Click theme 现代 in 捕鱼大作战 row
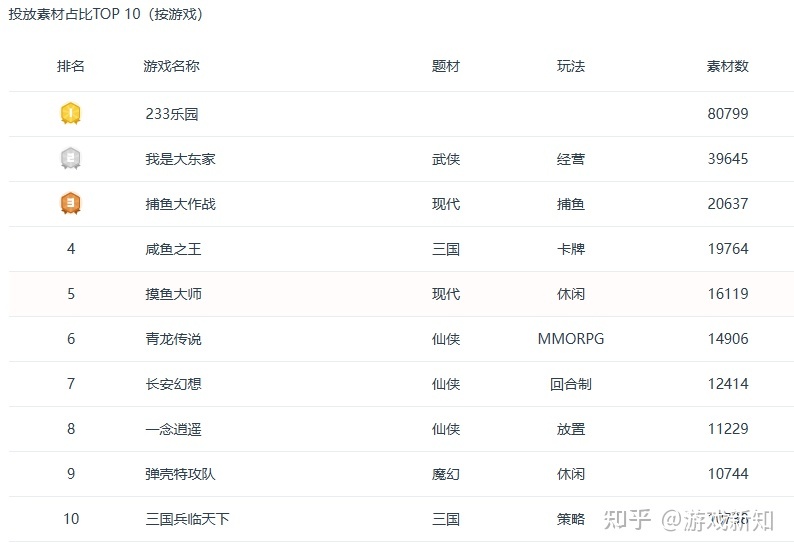Screen dimensions: 794x553 point(446,204)
